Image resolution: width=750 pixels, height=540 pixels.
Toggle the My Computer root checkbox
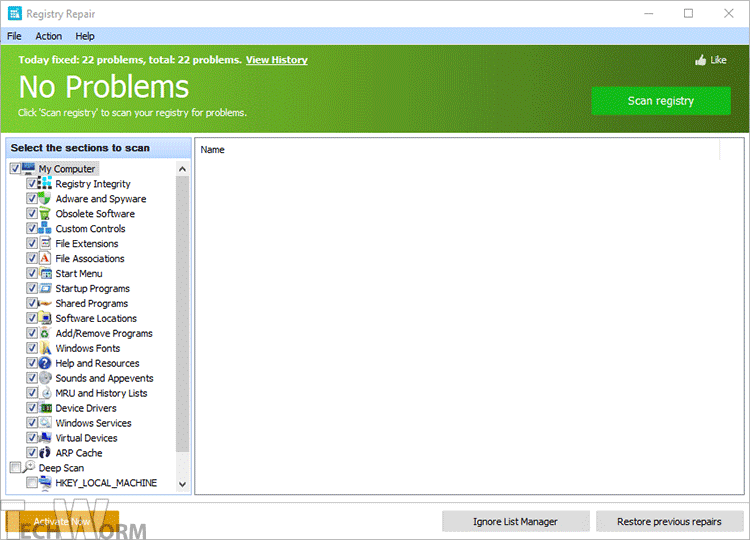click(15, 169)
